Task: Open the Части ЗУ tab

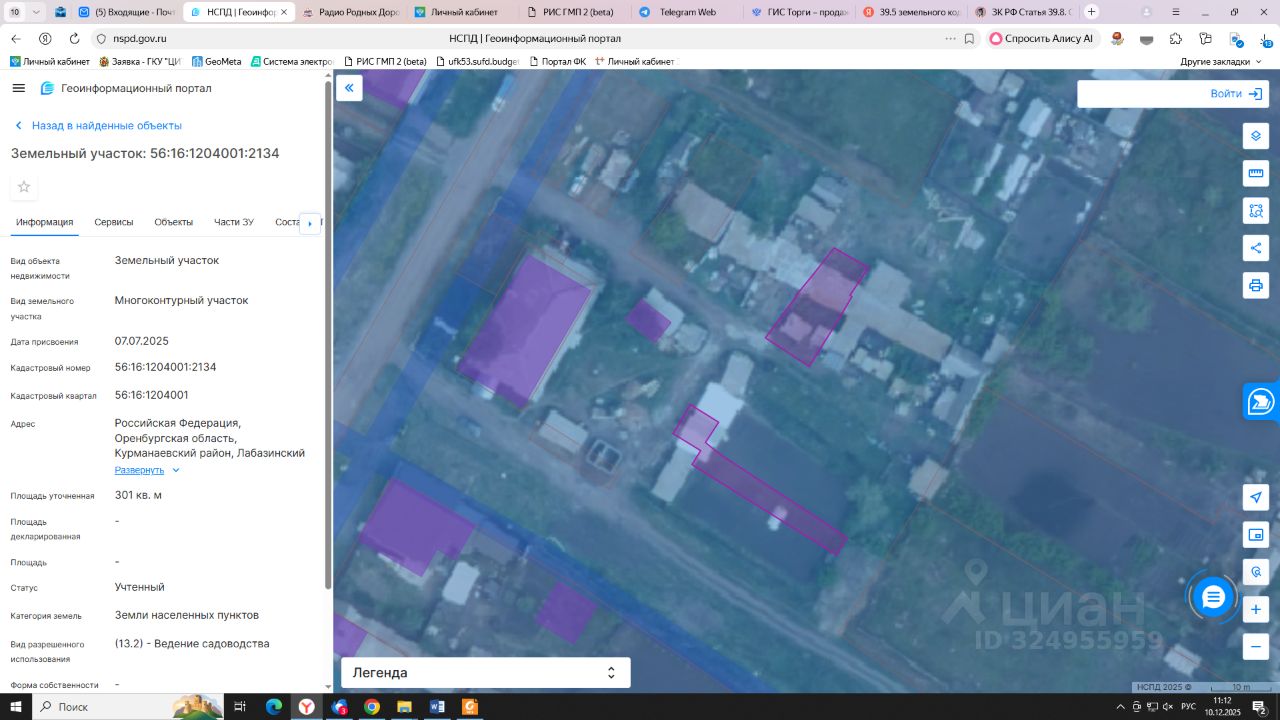Action: [234, 222]
